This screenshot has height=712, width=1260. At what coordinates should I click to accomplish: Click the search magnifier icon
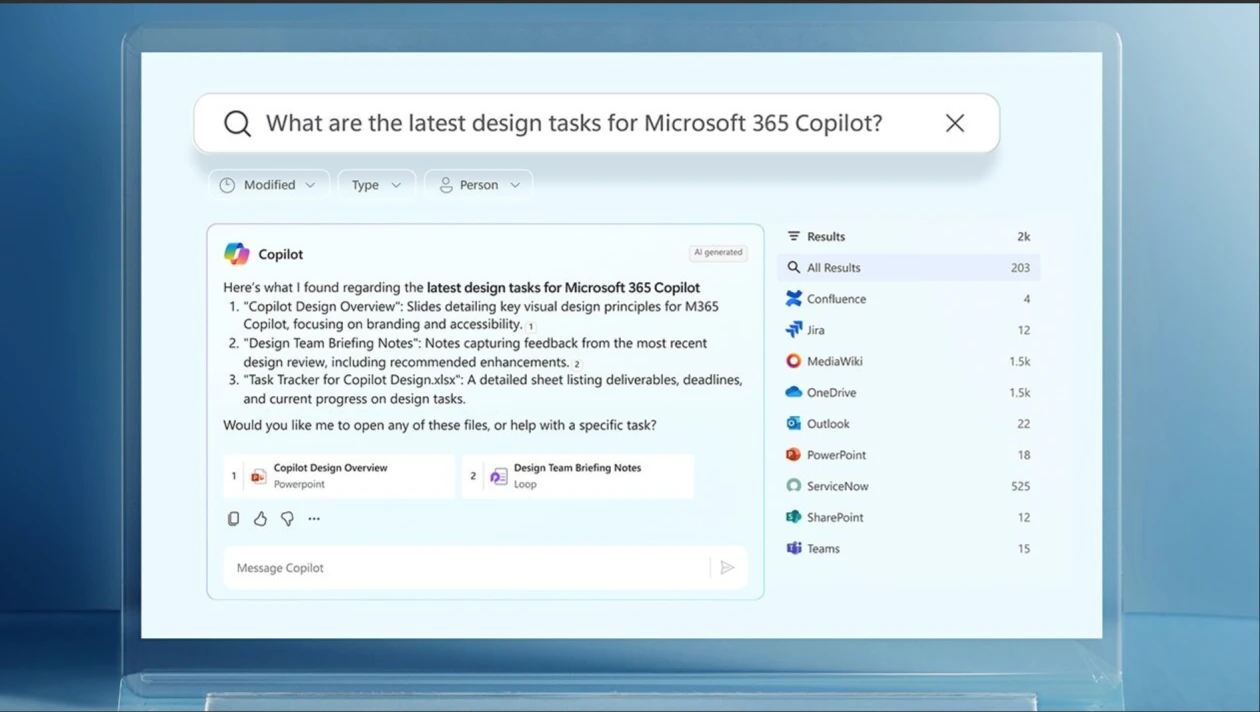coord(236,122)
